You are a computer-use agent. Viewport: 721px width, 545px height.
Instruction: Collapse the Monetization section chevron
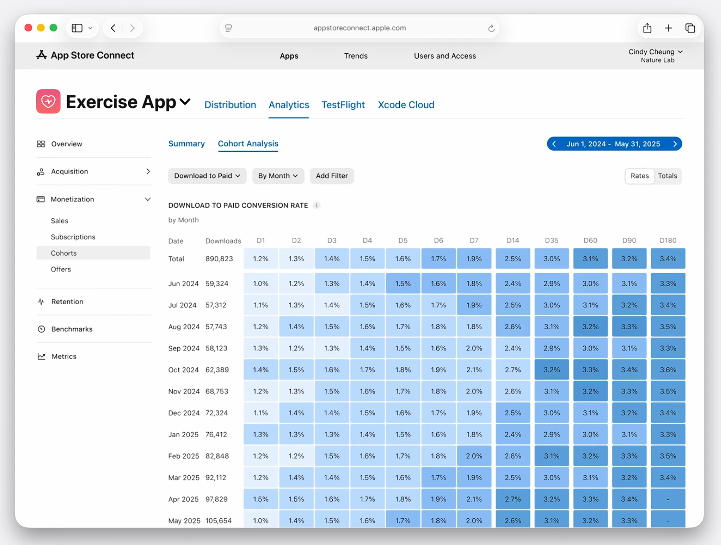point(148,199)
